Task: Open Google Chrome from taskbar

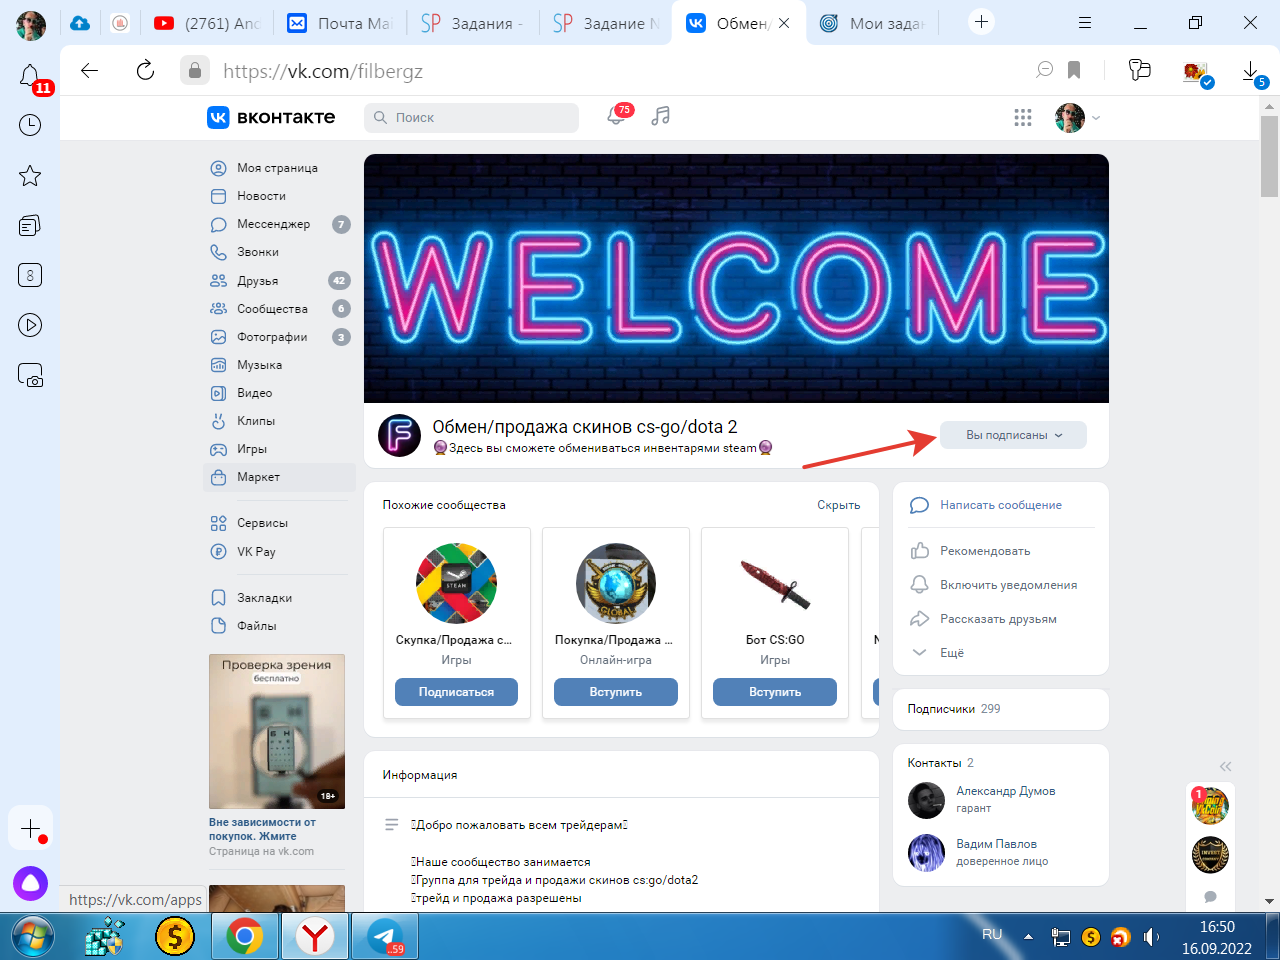Action: point(245,937)
